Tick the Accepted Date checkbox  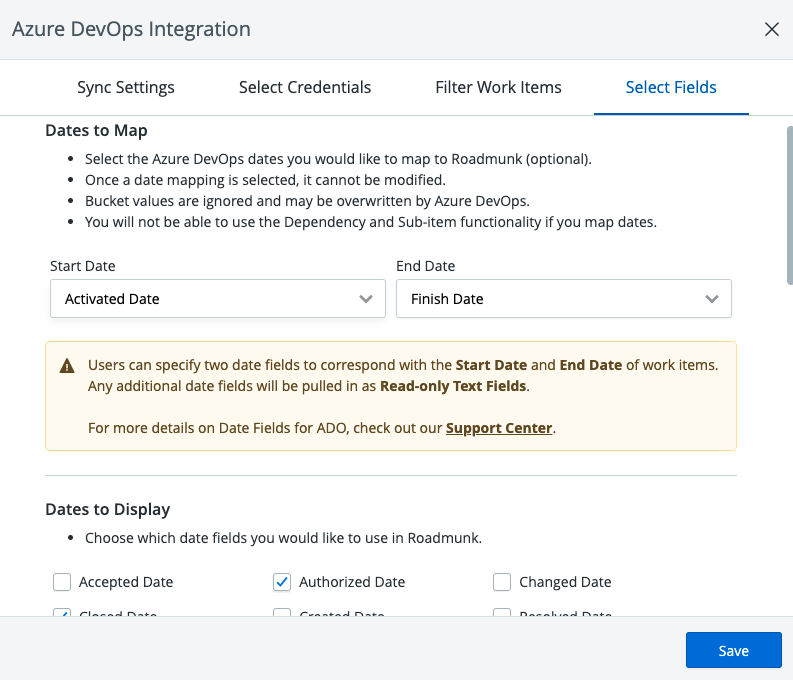[62, 582]
